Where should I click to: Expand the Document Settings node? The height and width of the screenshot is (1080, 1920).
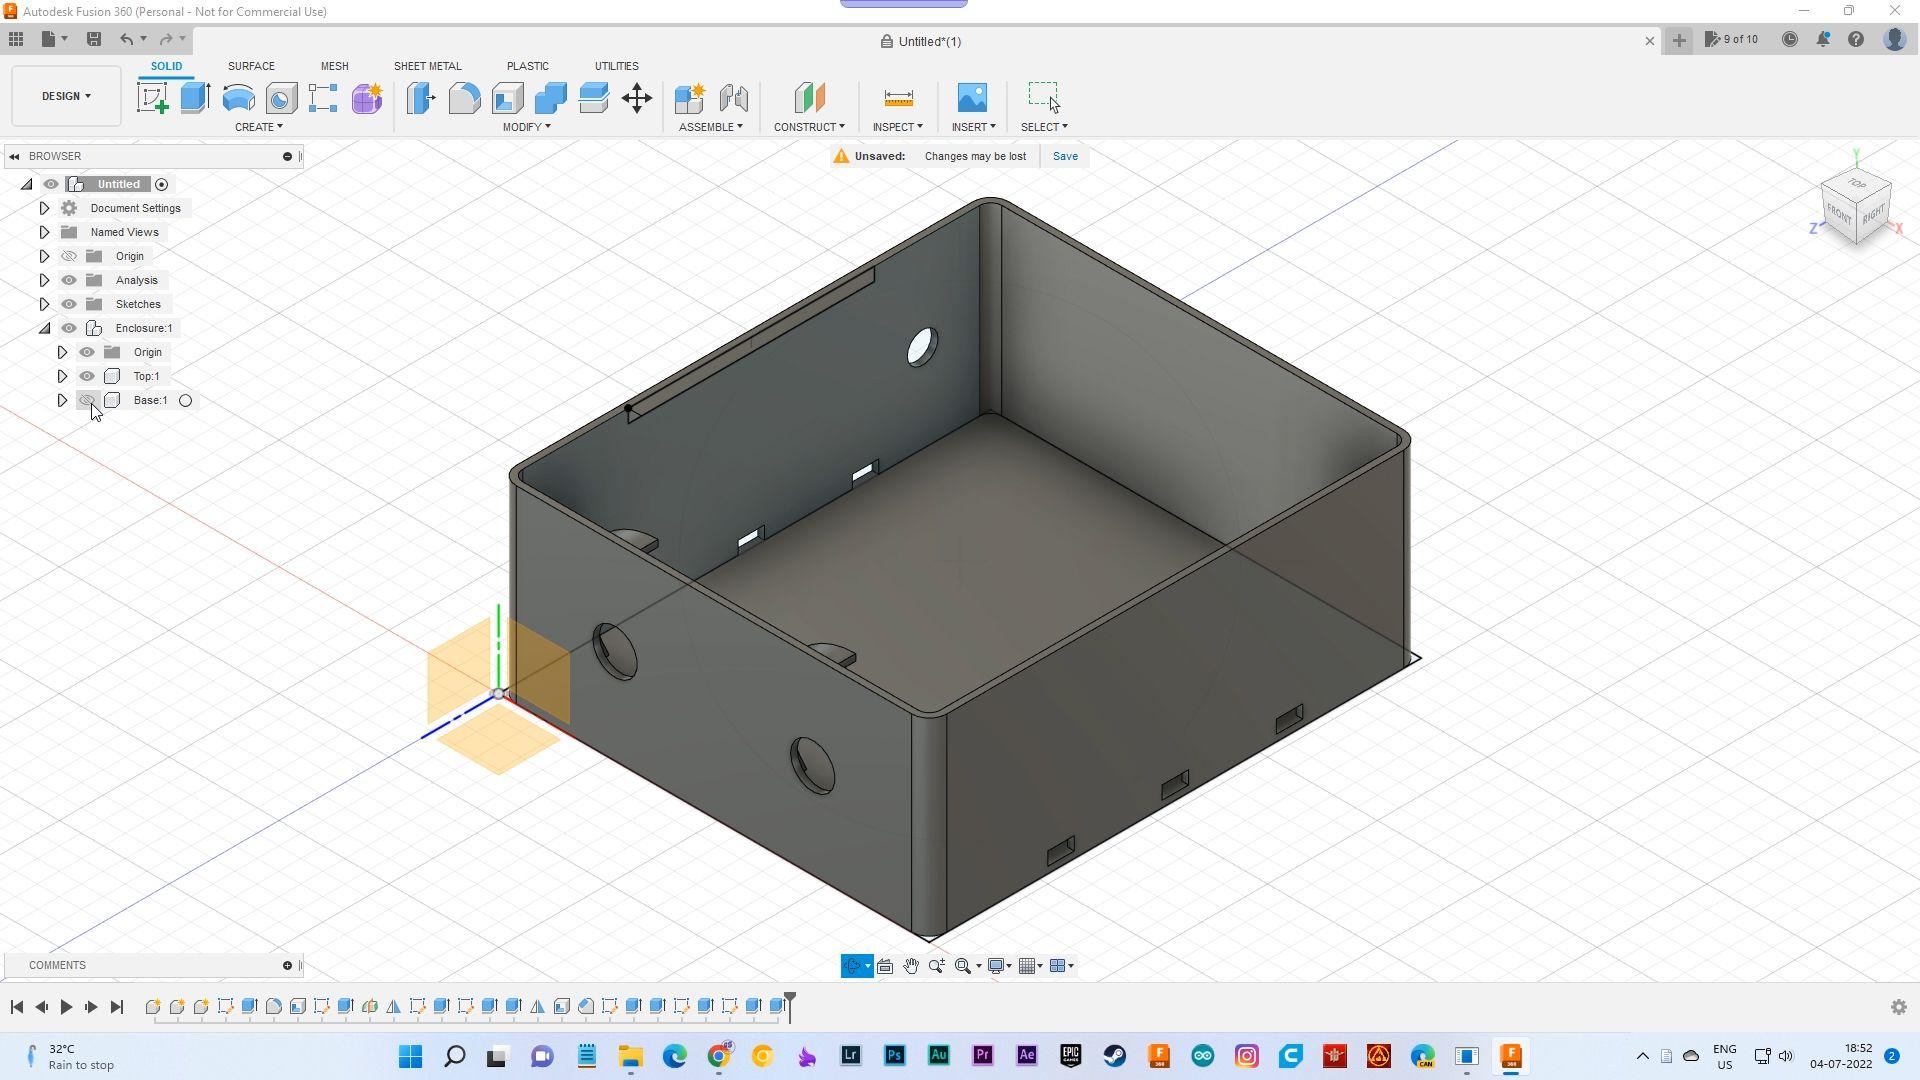44,208
